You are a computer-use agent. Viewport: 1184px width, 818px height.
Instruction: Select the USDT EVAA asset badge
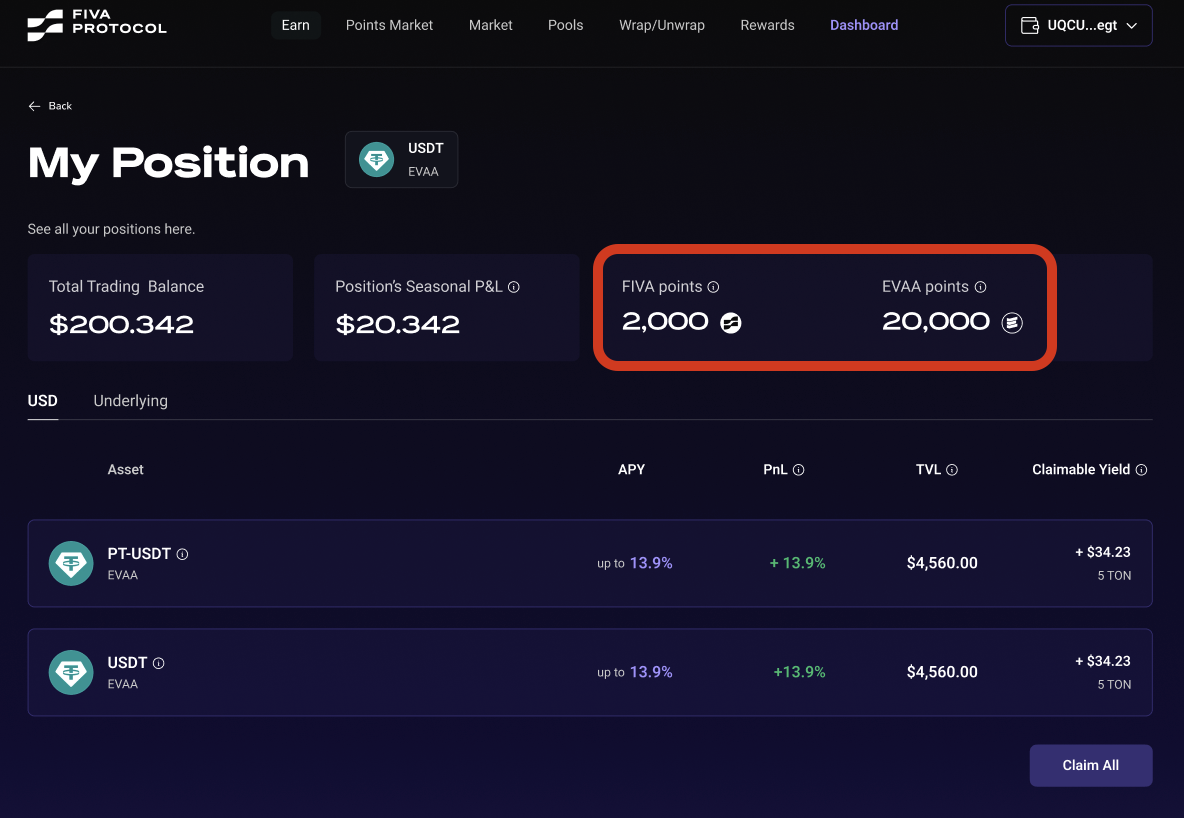(x=401, y=159)
